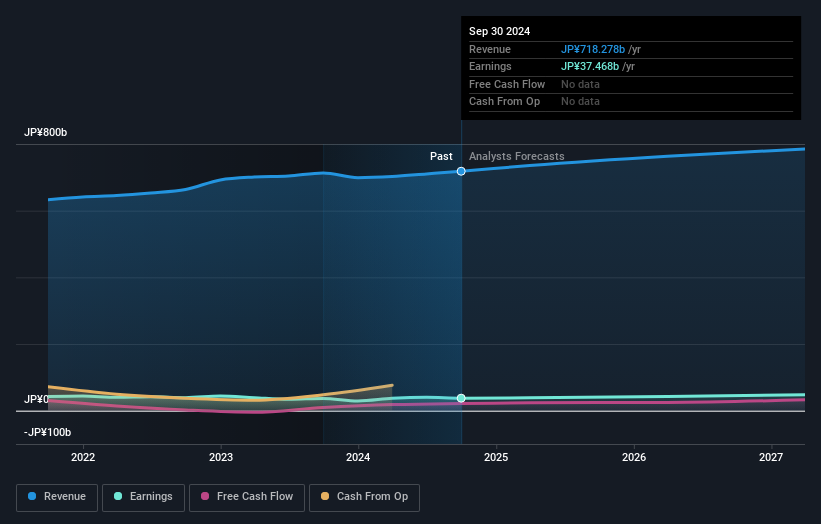Viewport: 821px width, 524px height.
Task: Click the 2024 x-axis label
Action: click(x=358, y=457)
